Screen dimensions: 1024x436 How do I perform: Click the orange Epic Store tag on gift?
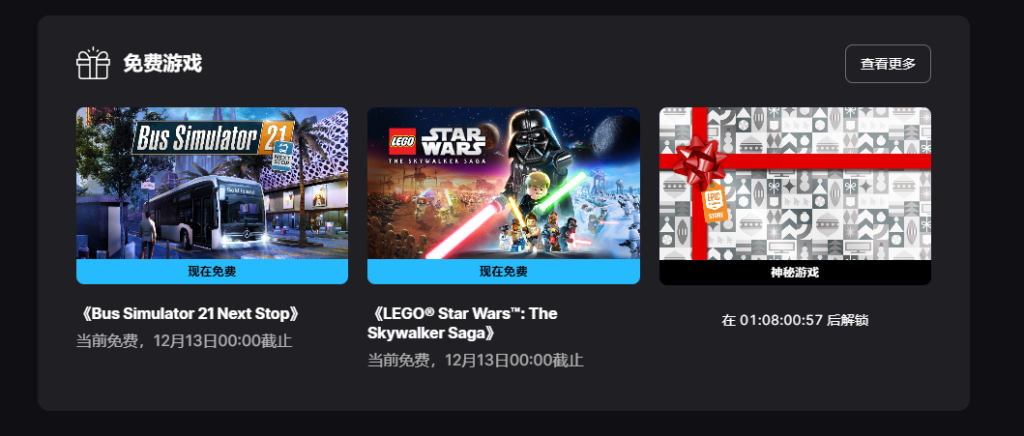[x=713, y=202]
